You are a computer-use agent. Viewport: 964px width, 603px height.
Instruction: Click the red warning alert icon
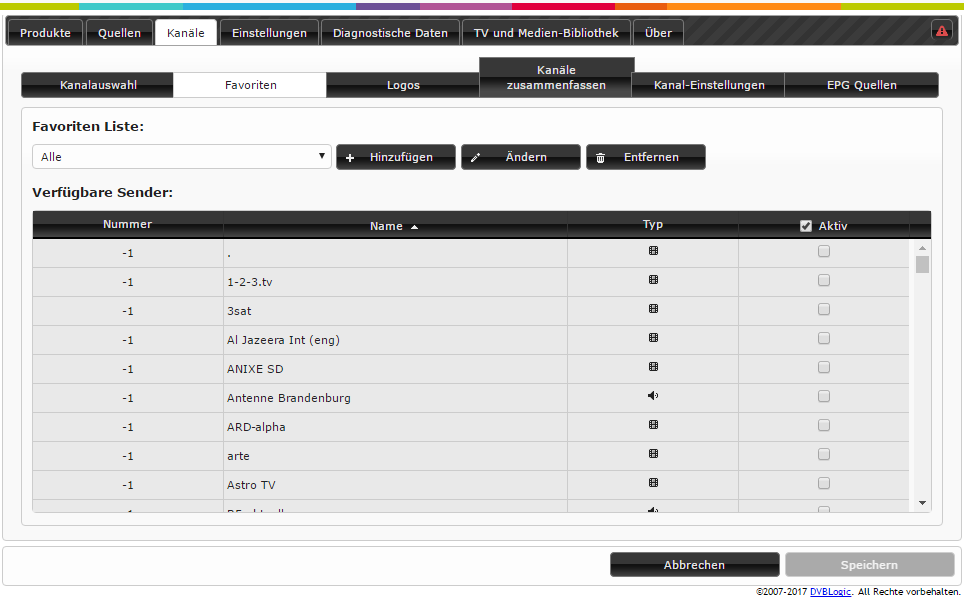click(941, 31)
